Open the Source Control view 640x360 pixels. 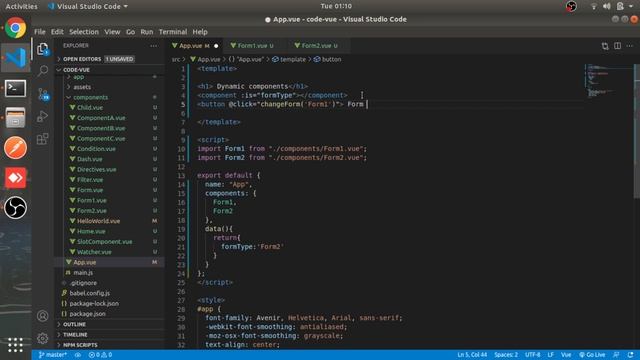pyautogui.click(x=43, y=94)
